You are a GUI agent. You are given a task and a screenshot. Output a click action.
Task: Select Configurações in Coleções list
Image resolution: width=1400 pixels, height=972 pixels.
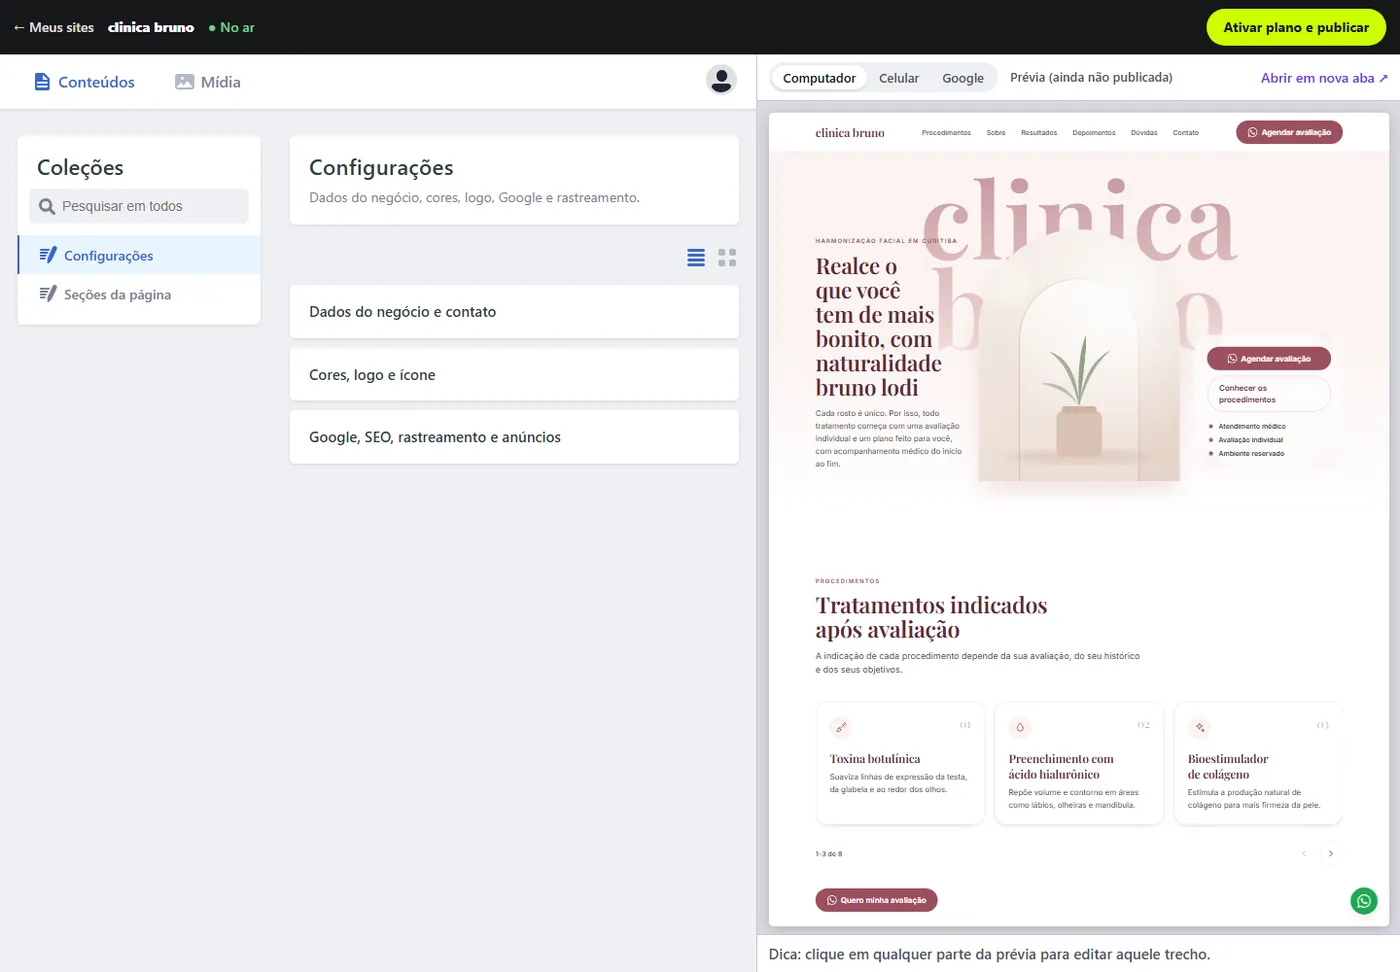click(x=139, y=255)
